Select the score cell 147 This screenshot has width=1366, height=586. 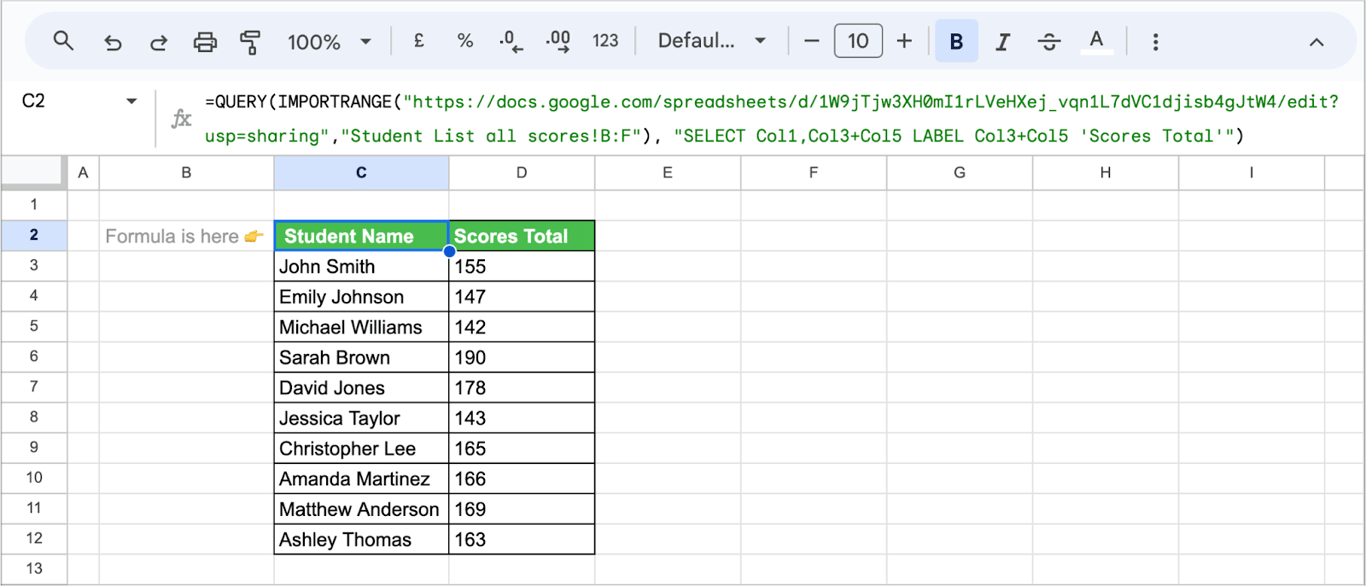[x=521, y=297]
